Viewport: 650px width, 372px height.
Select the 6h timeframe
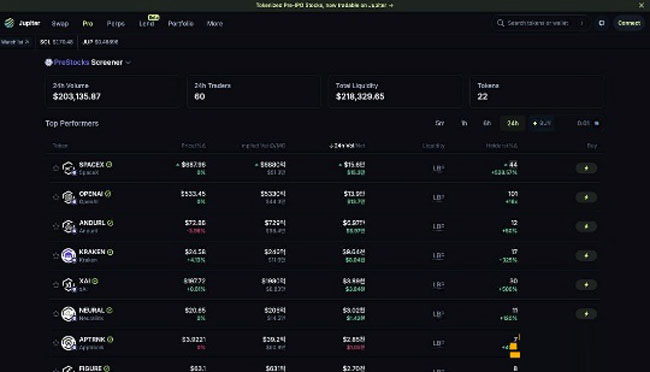tap(487, 123)
